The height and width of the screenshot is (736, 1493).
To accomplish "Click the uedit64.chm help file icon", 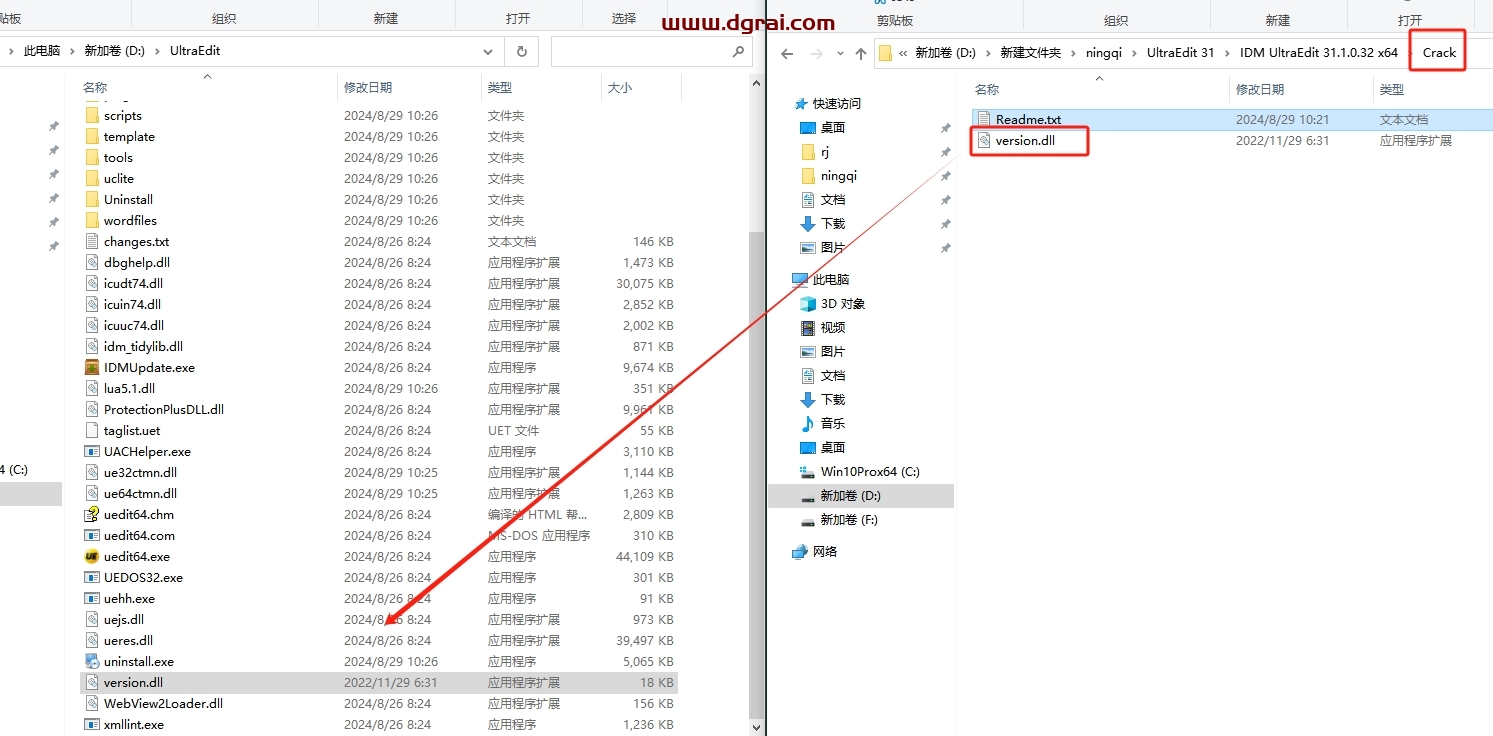I will point(92,515).
